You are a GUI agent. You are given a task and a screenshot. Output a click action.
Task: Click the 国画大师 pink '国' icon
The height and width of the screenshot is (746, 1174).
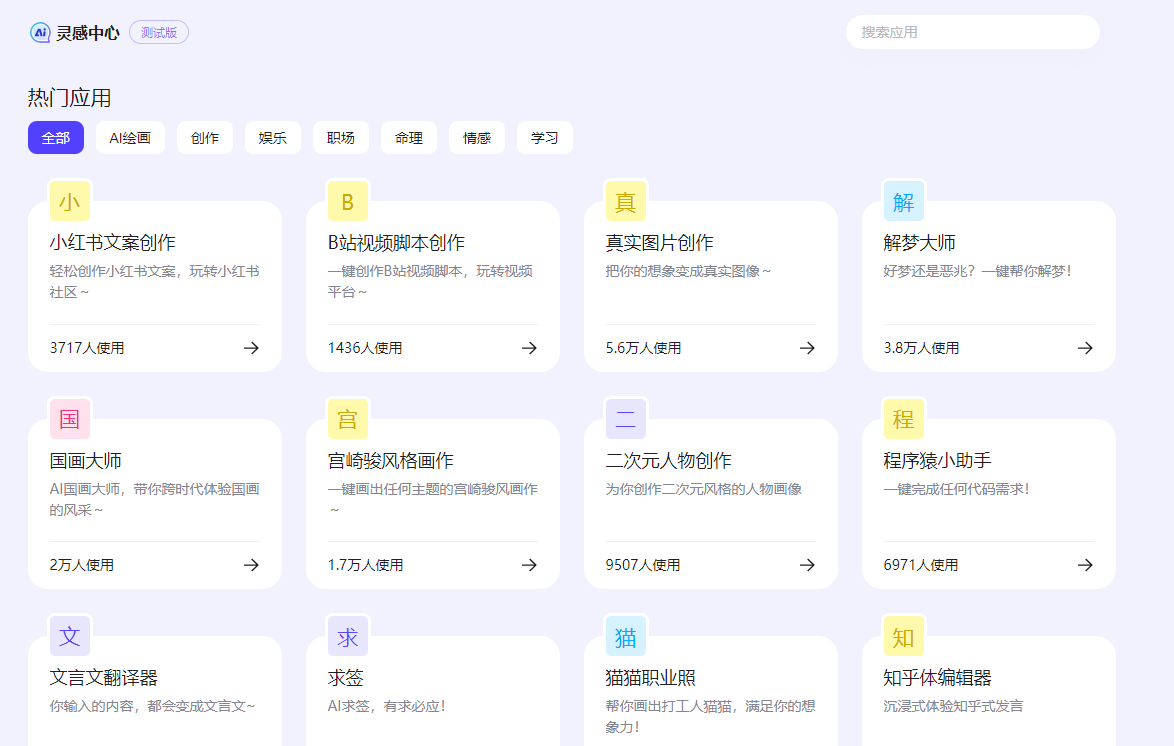70,419
